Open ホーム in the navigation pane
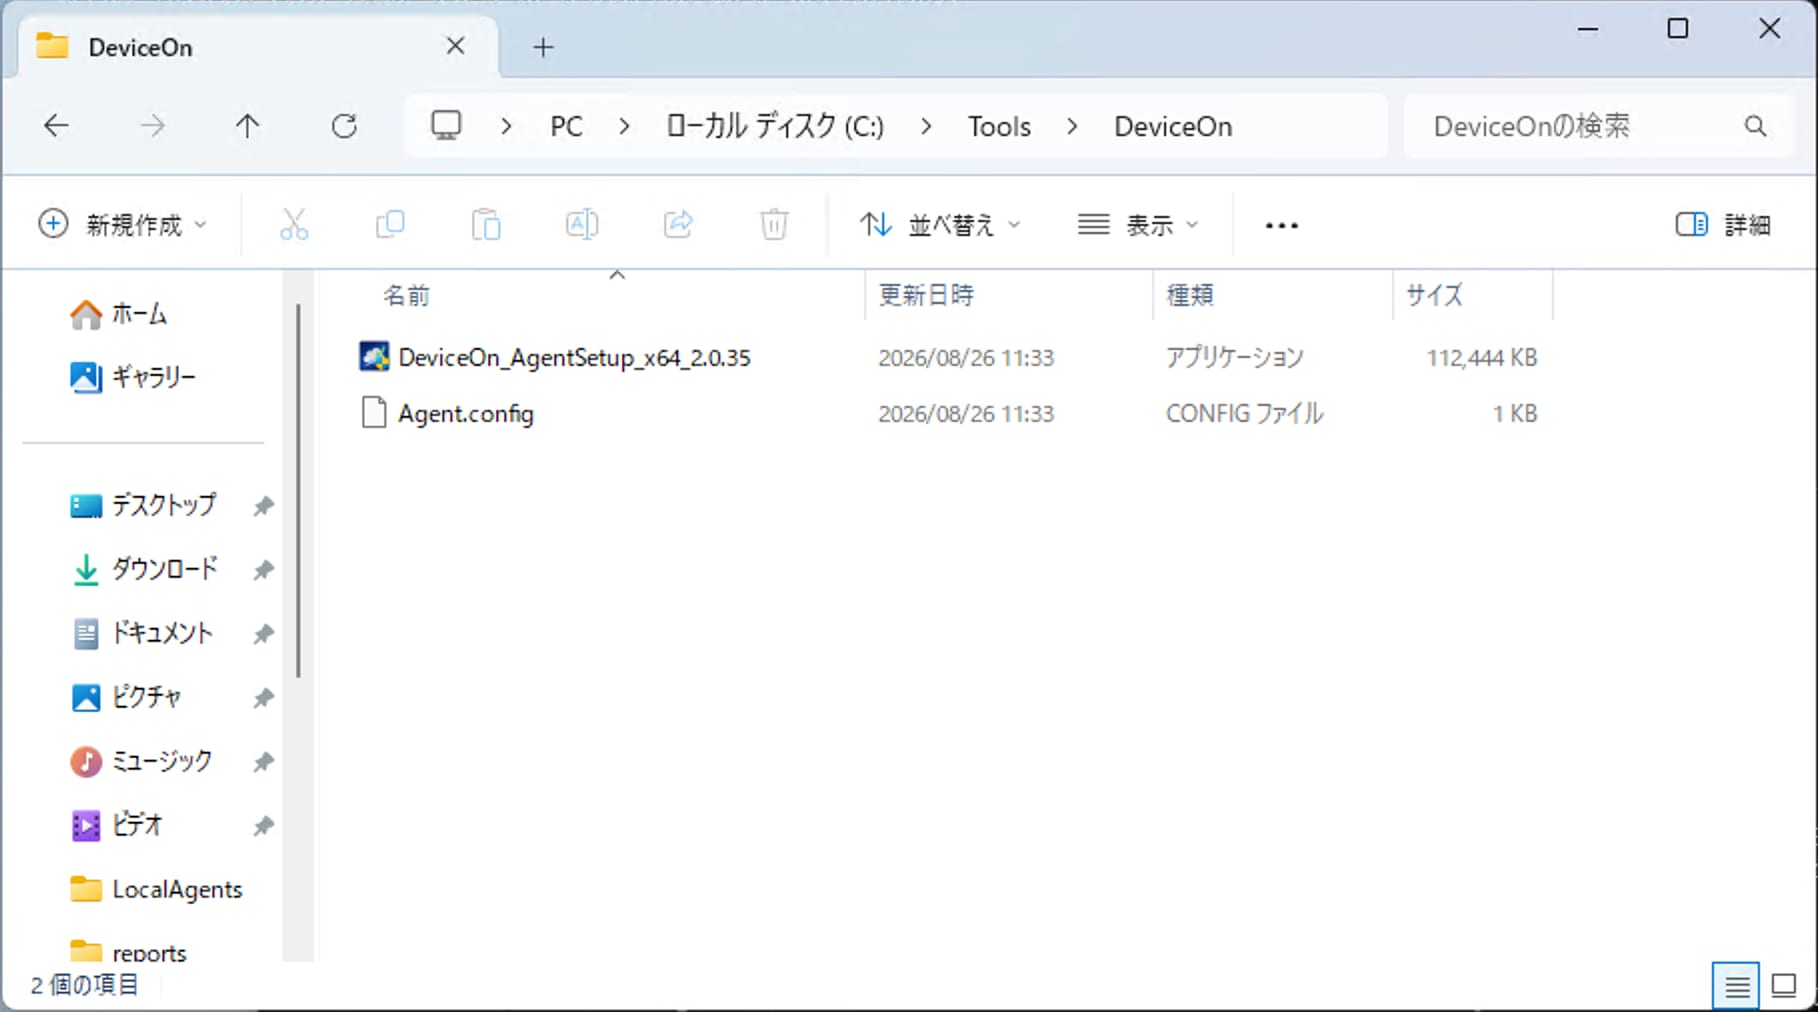The width and height of the screenshot is (1818, 1012). 118,314
